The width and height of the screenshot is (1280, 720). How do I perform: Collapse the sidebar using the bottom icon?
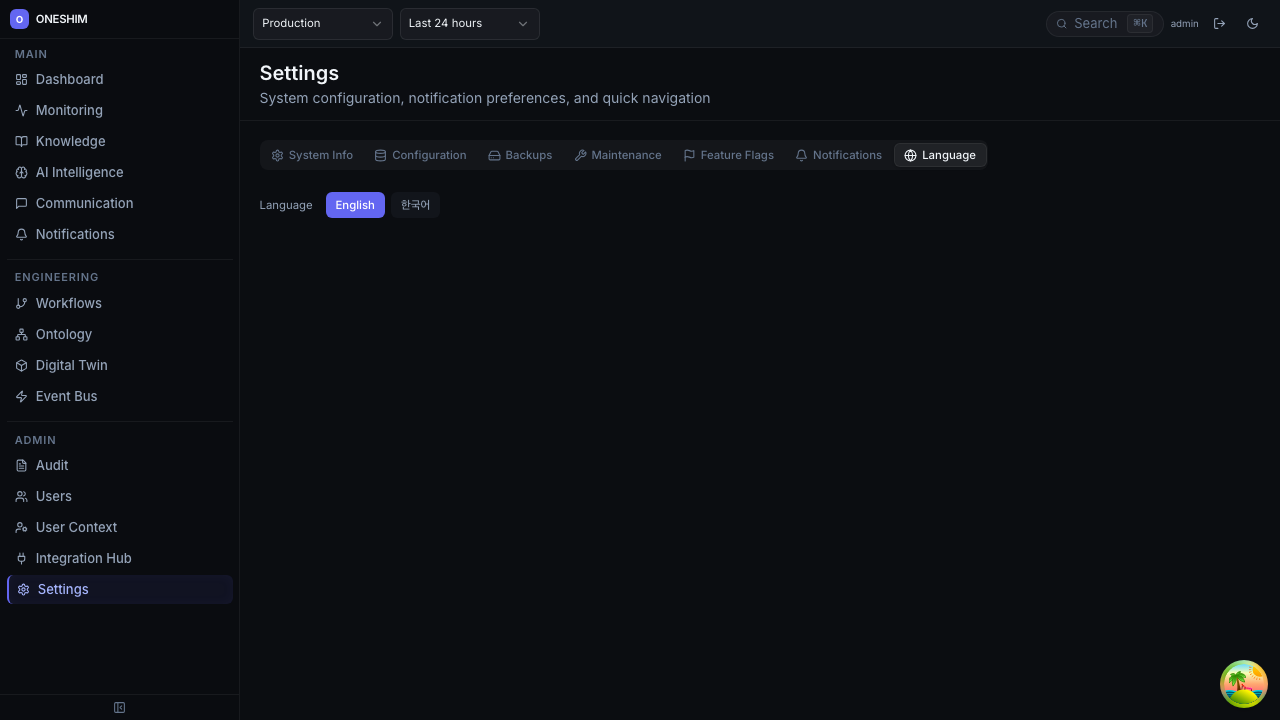tap(119, 707)
